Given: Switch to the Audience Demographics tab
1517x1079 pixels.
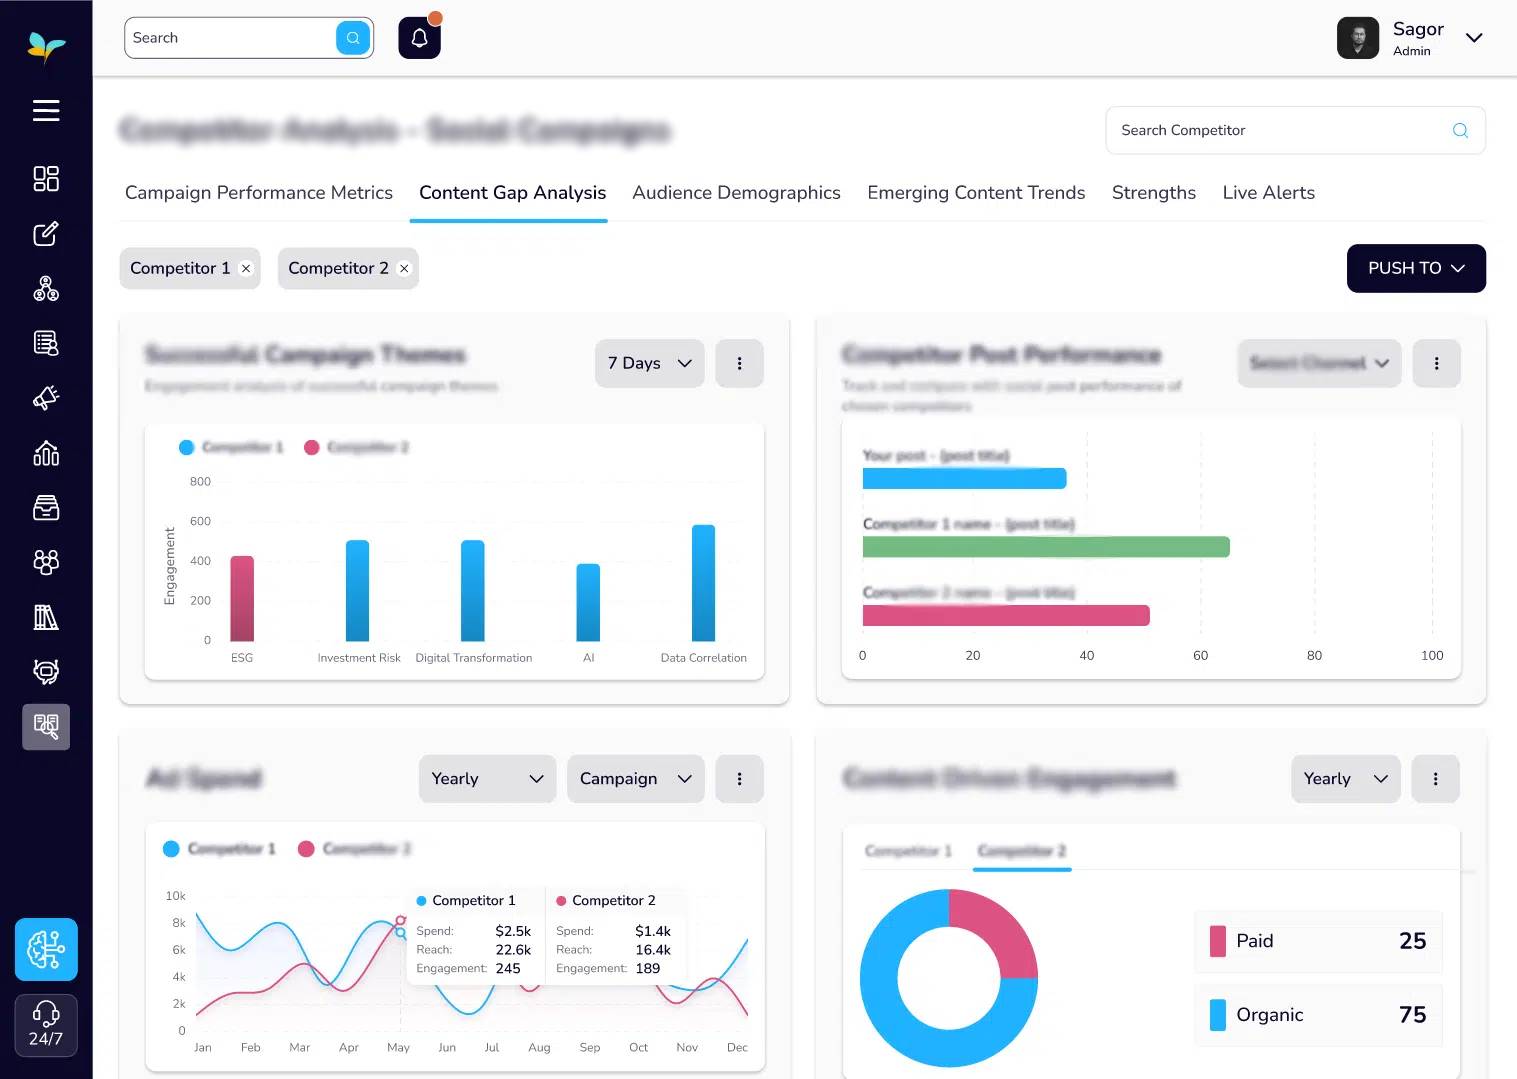Looking at the screenshot, I should pyautogui.click(x=736, y=193).
